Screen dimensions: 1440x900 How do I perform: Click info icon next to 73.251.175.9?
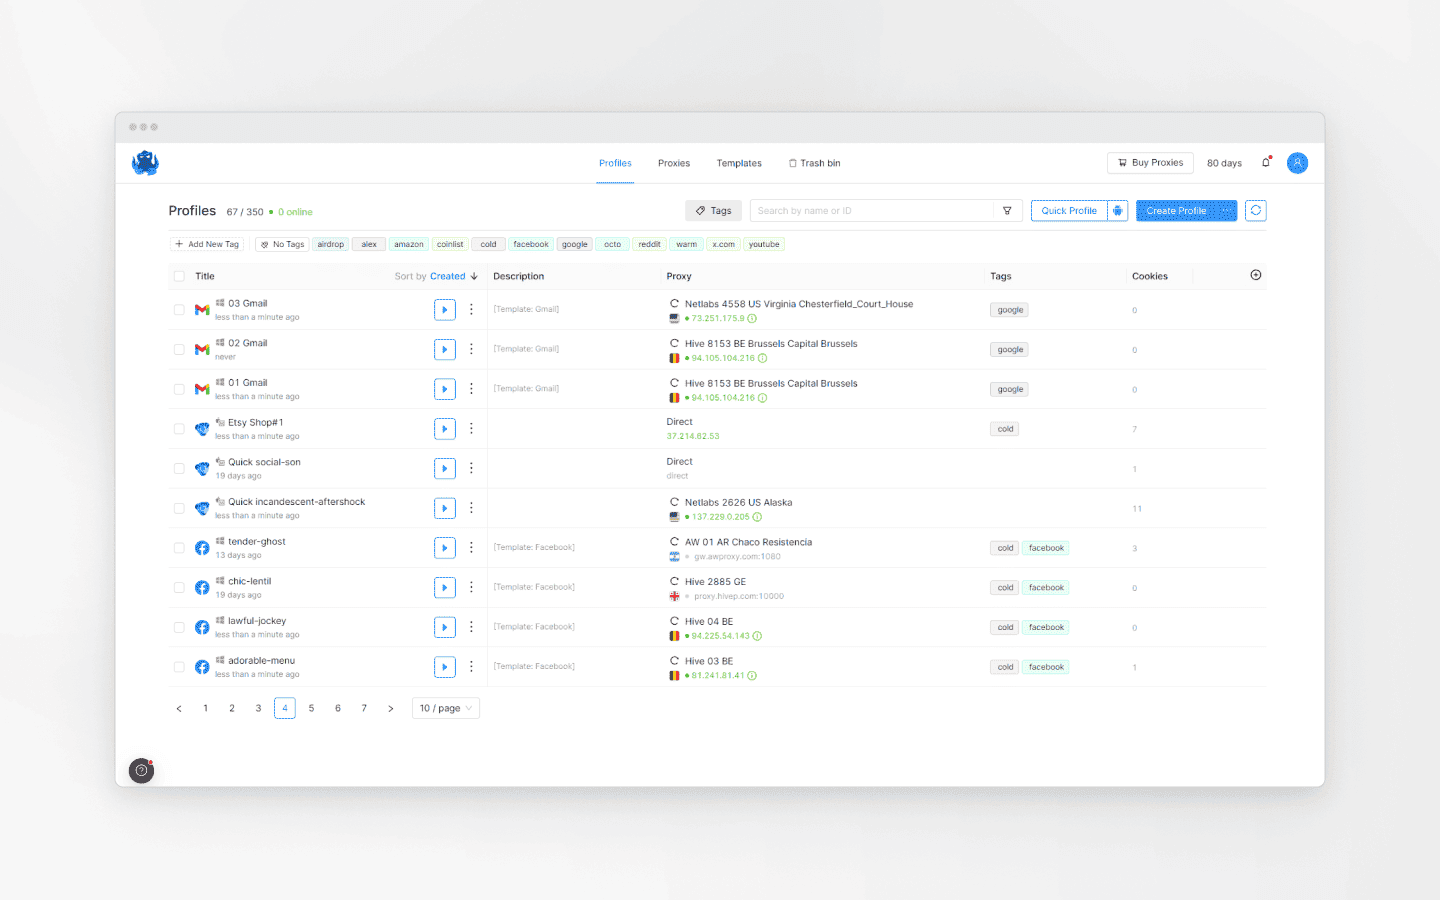click(752, 319)
